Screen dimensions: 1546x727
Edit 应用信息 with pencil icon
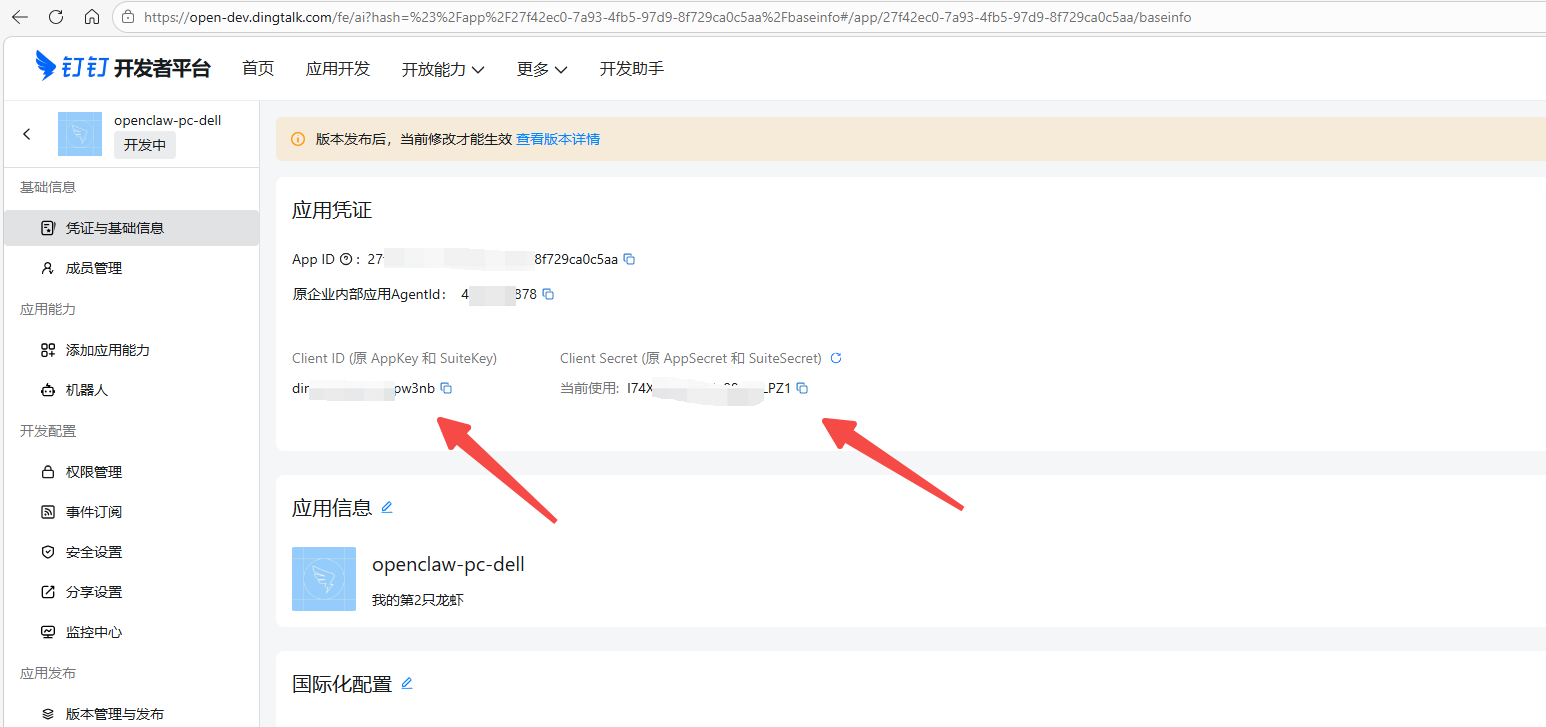[x=387, y=507]
